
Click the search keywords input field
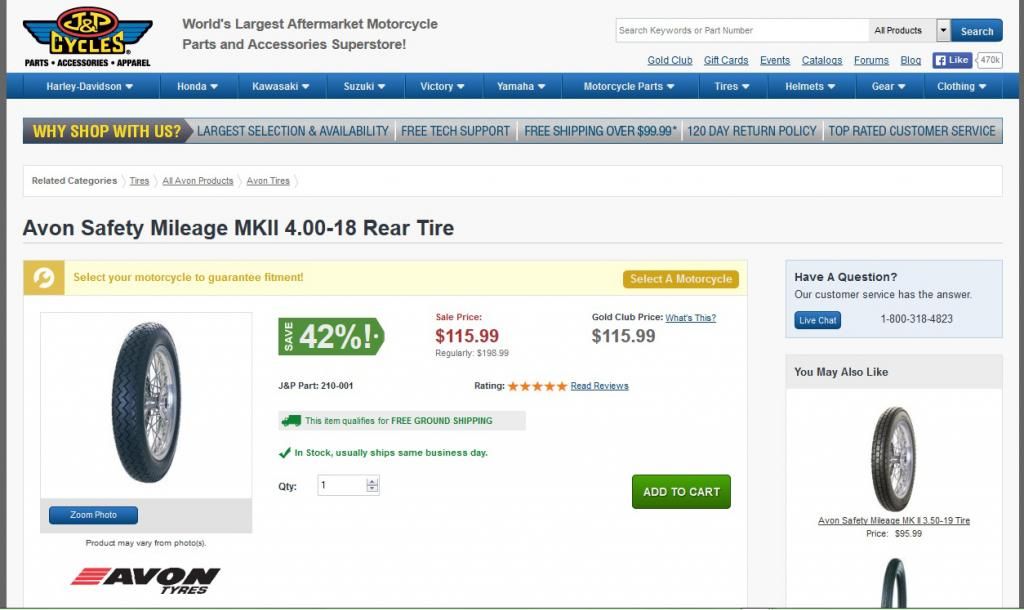click(x=741, y=31)
